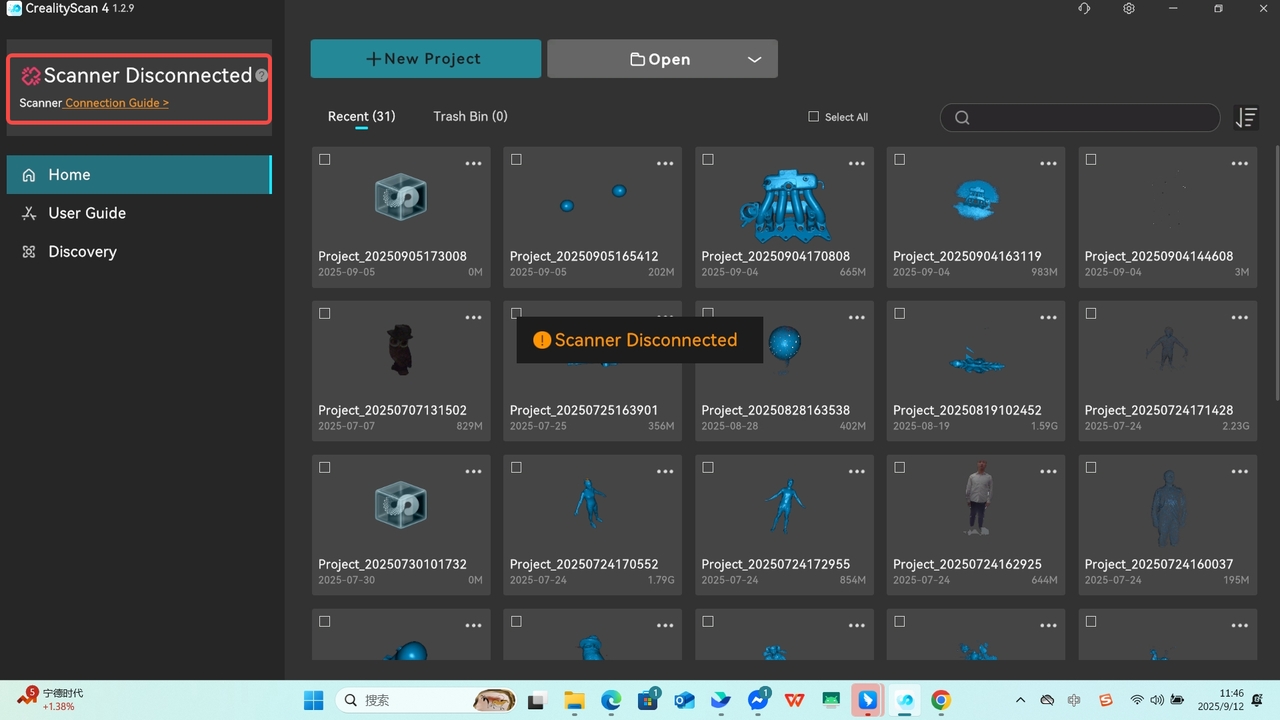Switch to the Trash Bin tab
This screenshot has height=720, width=1280.
pyautogui.click(x=470, y=117)
